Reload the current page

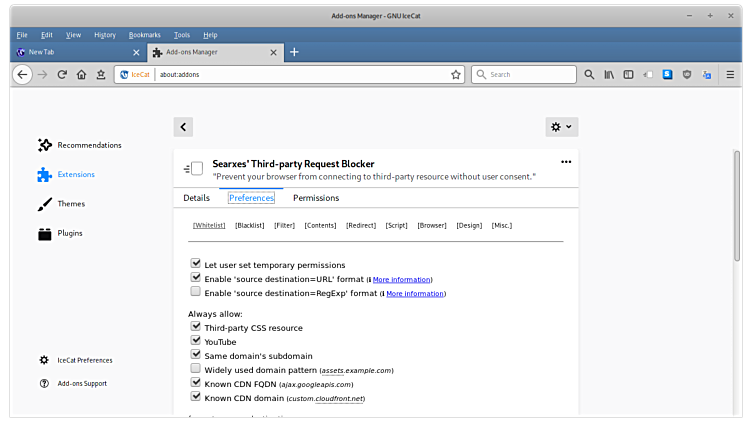pyautogui.click(x=62, y=74)
